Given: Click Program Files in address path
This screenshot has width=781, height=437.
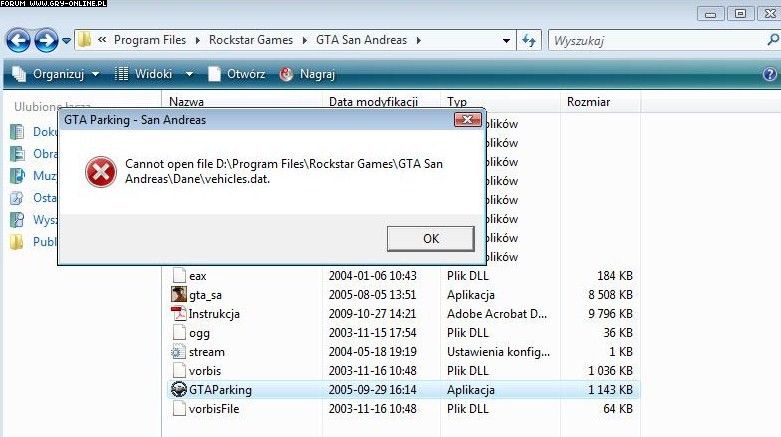Looking at the screenshot, I should tap(151, 41).
